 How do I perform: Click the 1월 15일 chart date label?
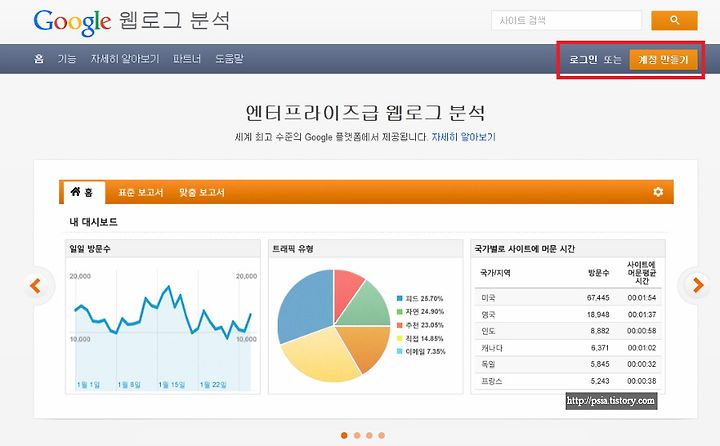click(172, 384)
